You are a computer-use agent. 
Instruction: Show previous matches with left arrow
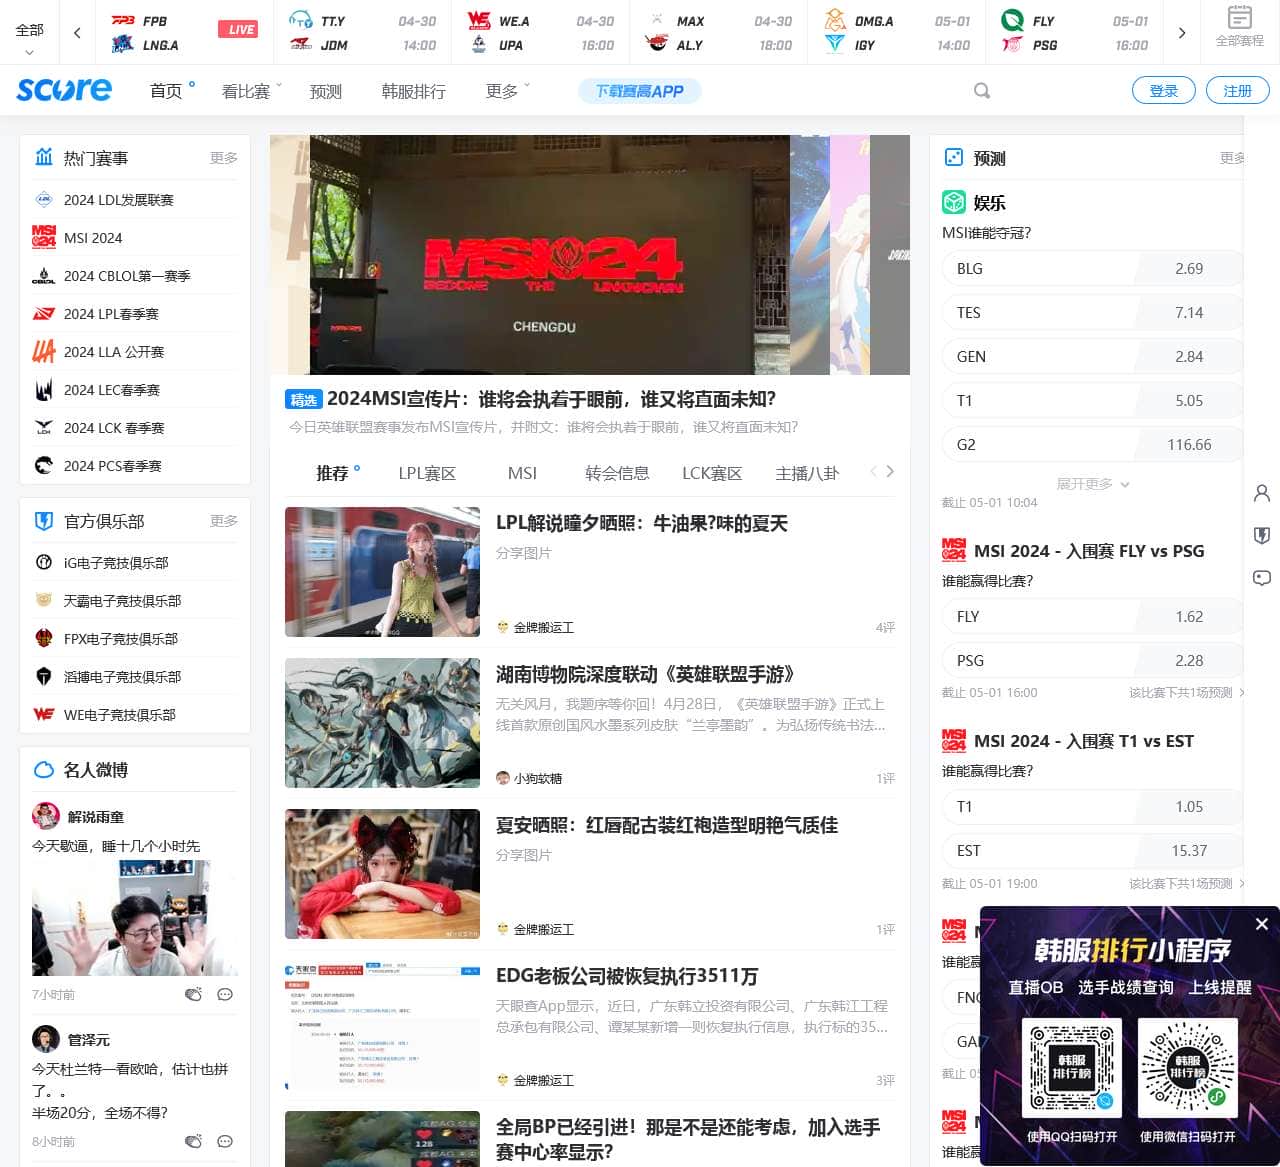pos(77,33)
